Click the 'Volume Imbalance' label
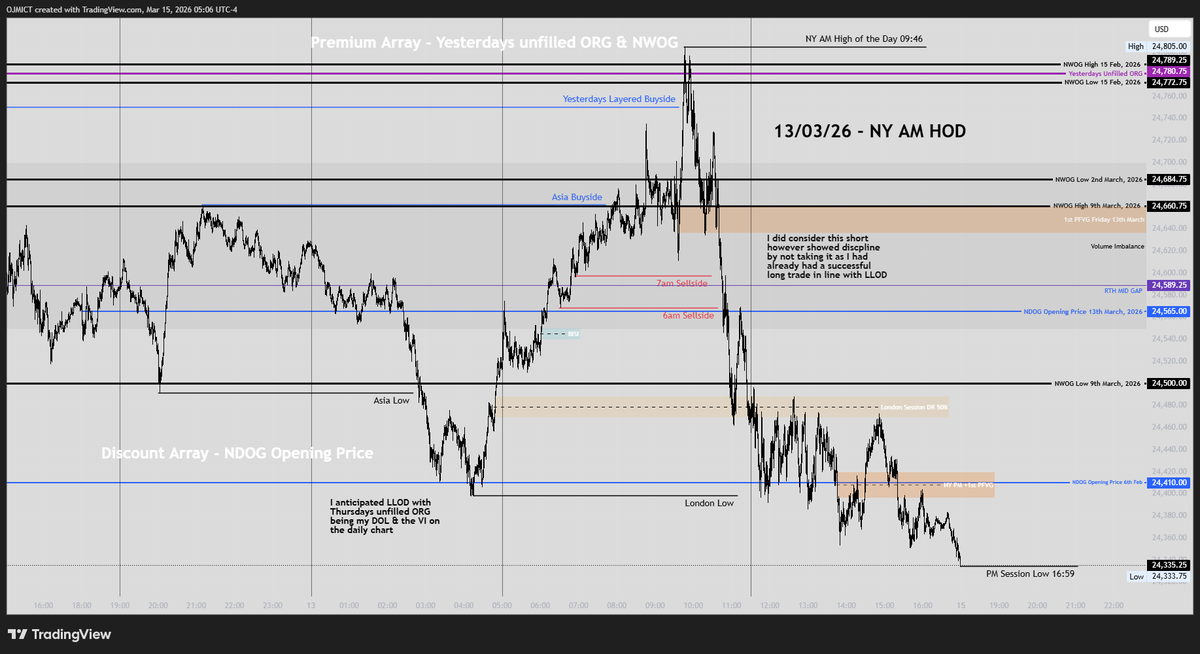 point(1117,245)
